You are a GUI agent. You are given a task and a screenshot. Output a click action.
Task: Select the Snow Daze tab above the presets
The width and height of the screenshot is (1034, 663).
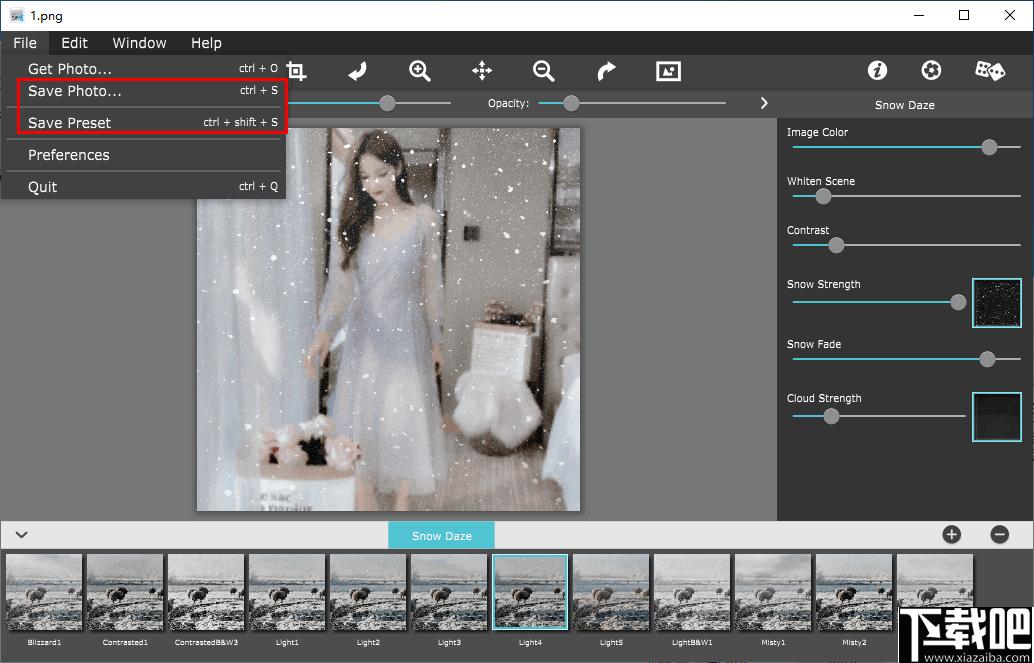pyautogui.click(x=441, y=536)
